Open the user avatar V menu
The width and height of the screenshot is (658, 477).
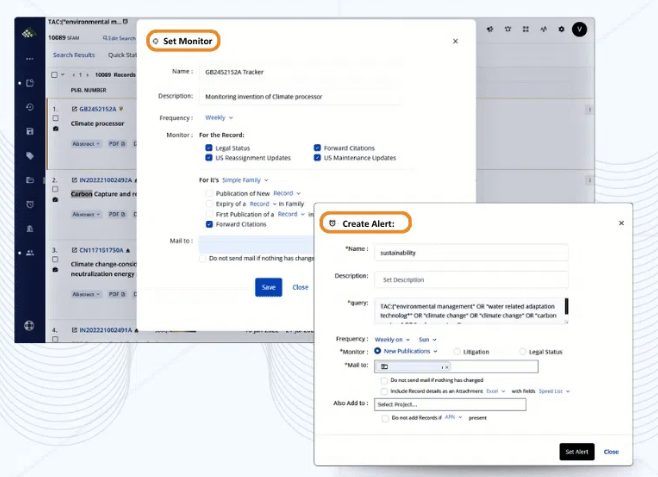pos(579,29)
